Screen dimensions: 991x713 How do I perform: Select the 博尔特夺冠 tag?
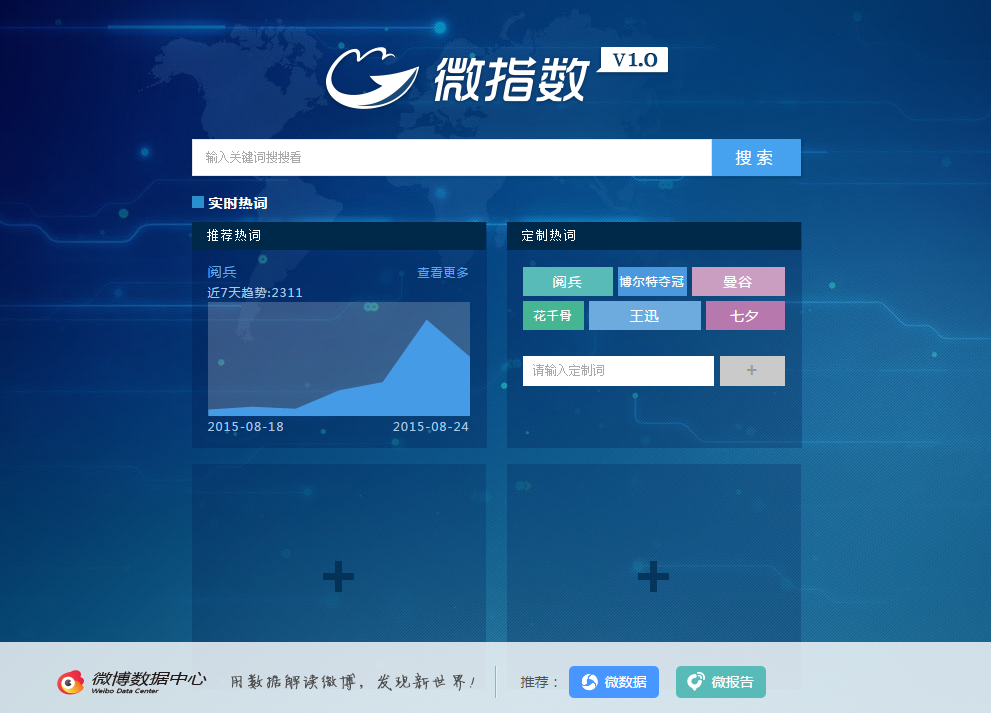click(x=652, y=281)
